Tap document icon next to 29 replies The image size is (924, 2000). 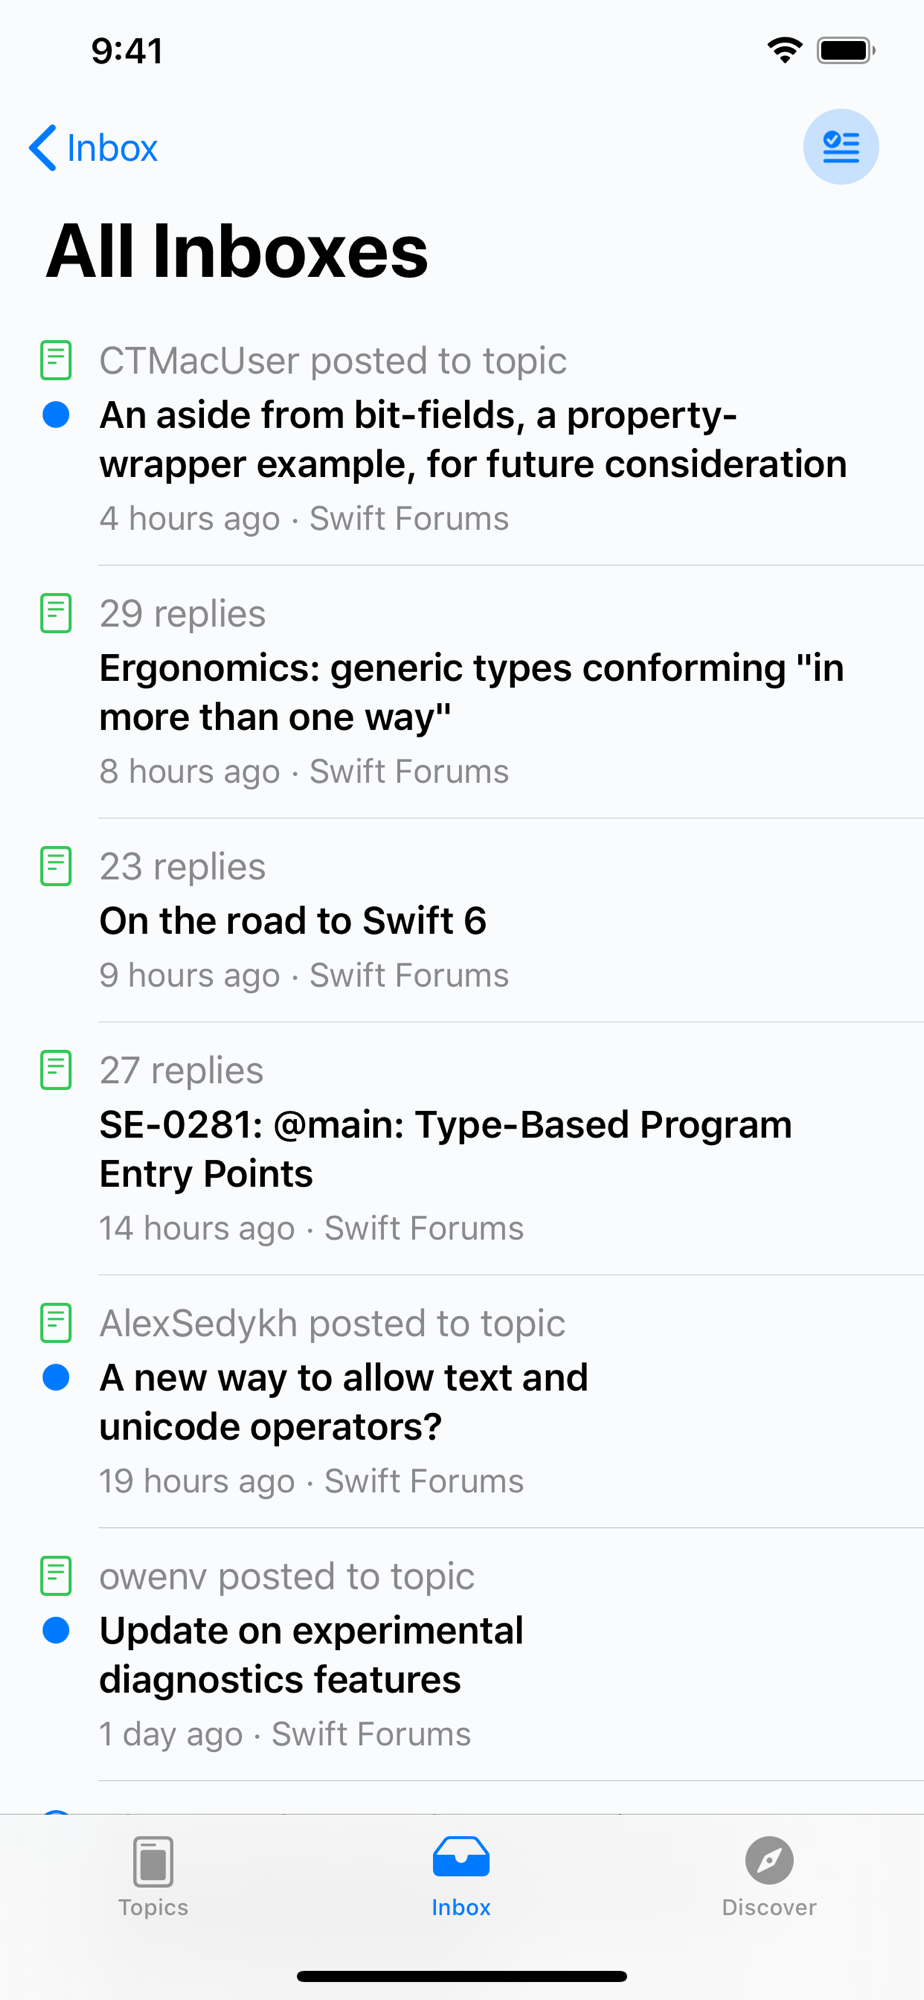pos(56,613)
